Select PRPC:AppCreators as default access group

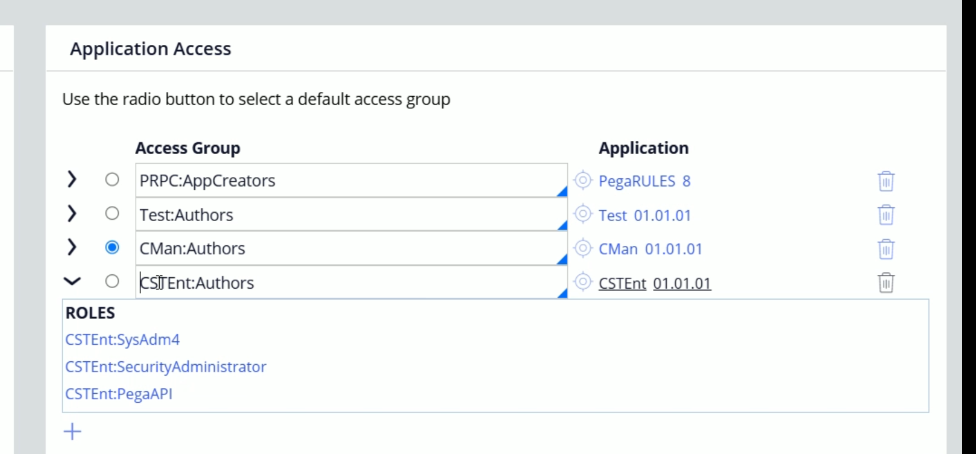[112, 179]
